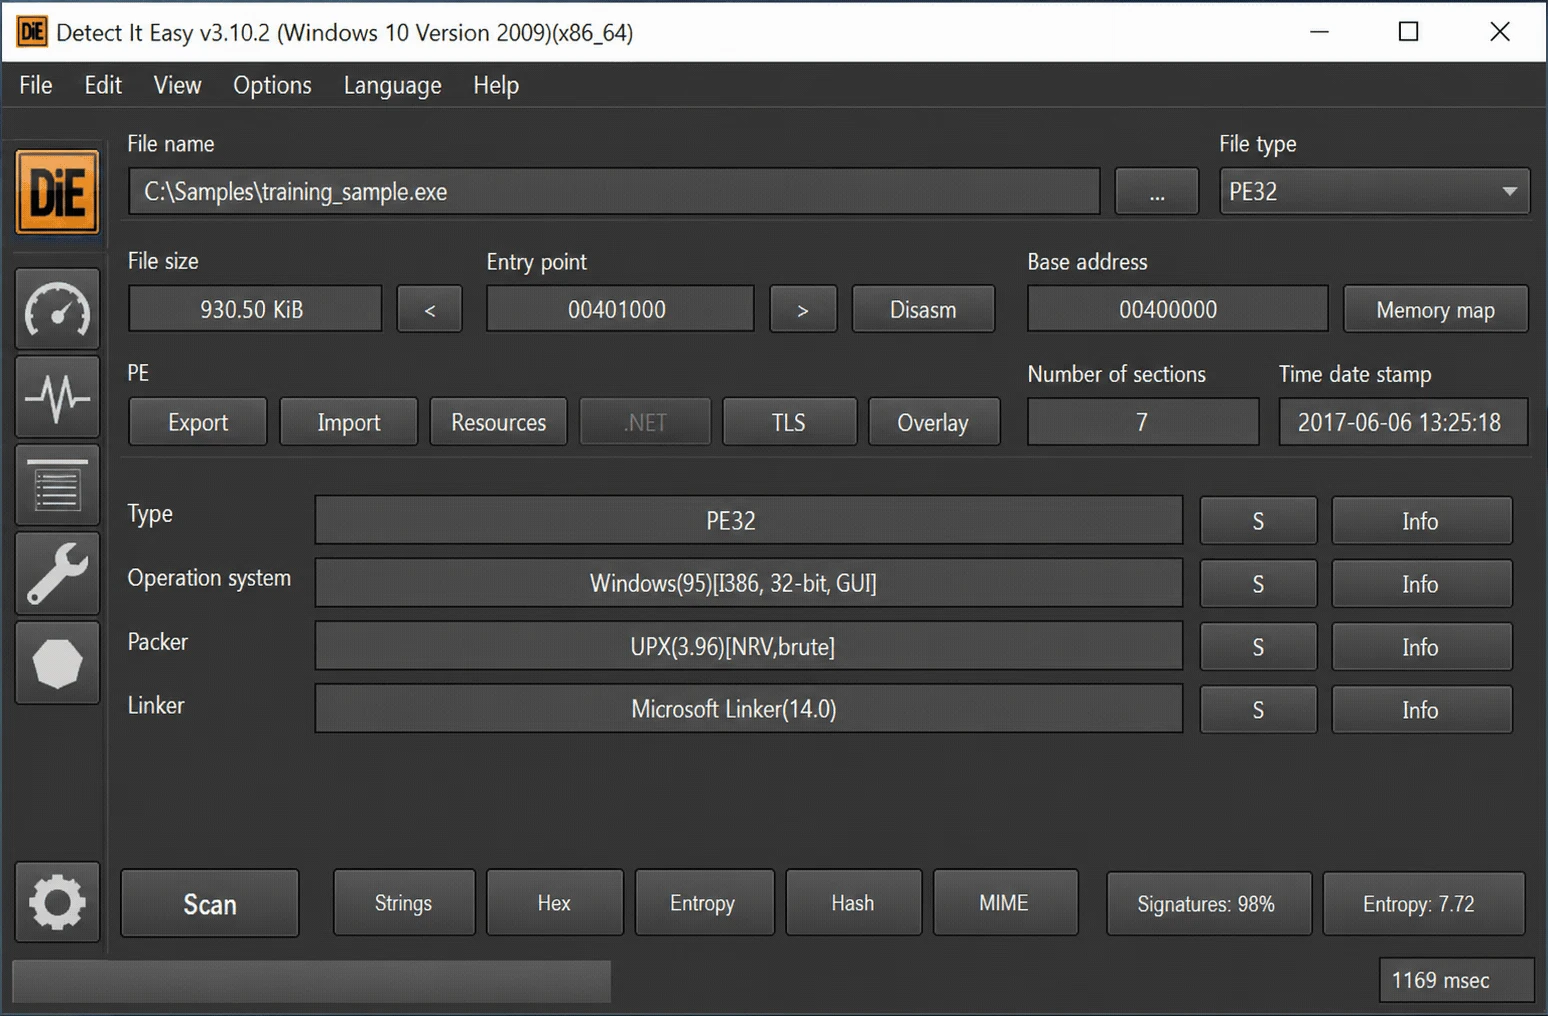The image size is (1548, 1016).
Task: Open the MIME viewer
Action: click(1005, 903)
